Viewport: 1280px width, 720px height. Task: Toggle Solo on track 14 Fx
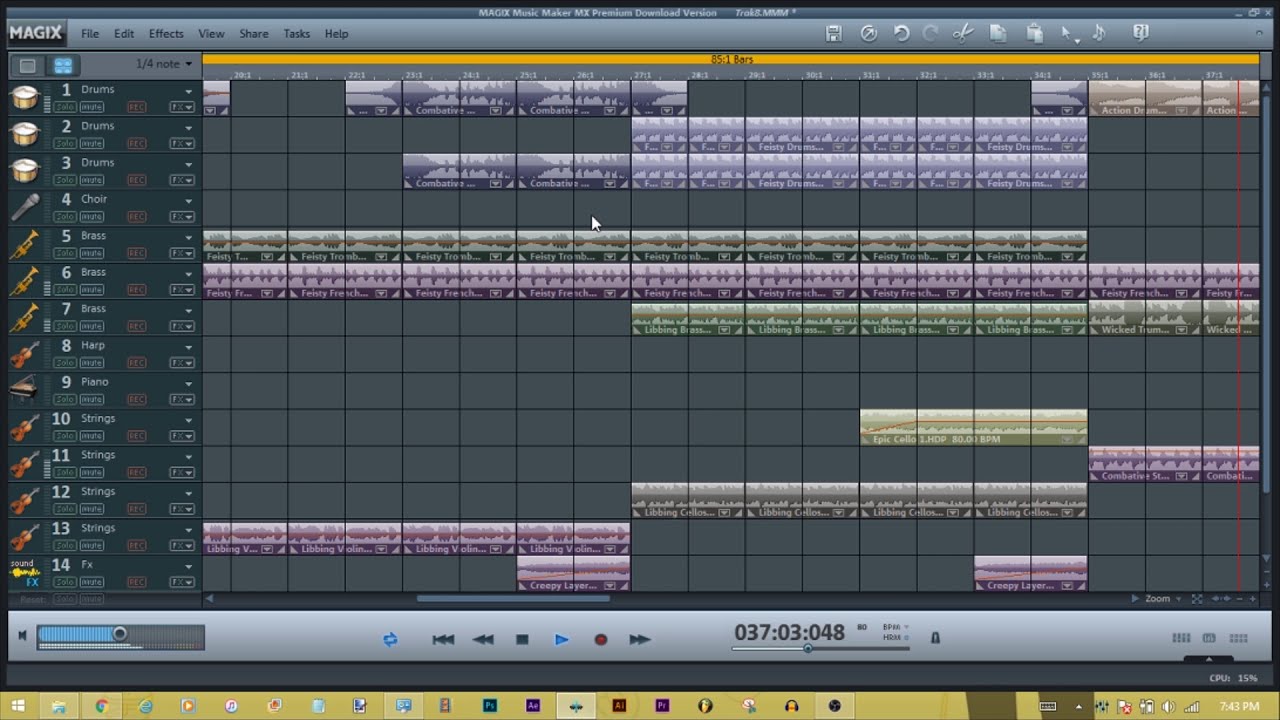coord(65,582)
